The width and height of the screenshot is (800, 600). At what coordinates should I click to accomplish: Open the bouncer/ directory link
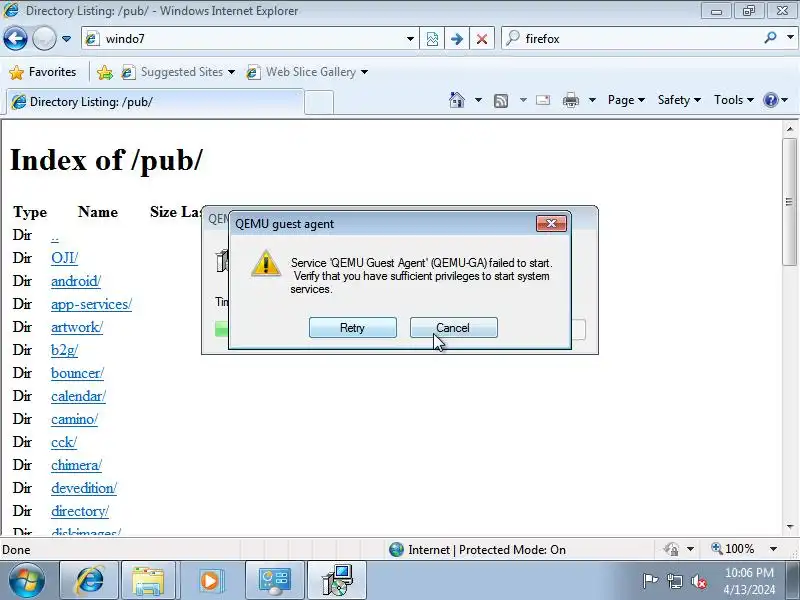[78, 373]
